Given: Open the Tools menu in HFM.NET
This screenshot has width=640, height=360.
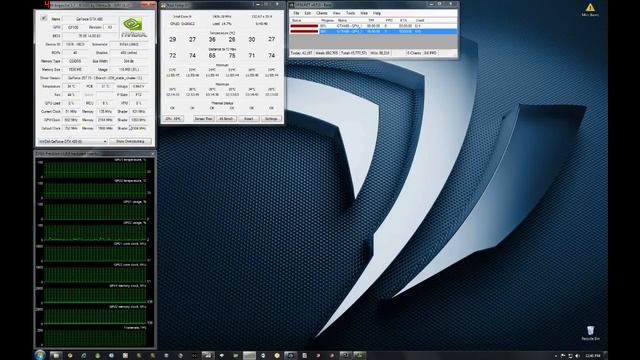Looking at the screenshot, I should click(x=350, y=13).
